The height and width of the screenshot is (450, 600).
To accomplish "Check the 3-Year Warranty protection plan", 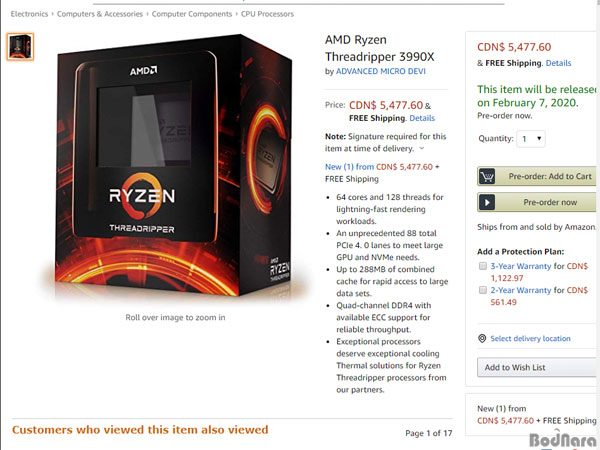I will (x=483, y=266).
